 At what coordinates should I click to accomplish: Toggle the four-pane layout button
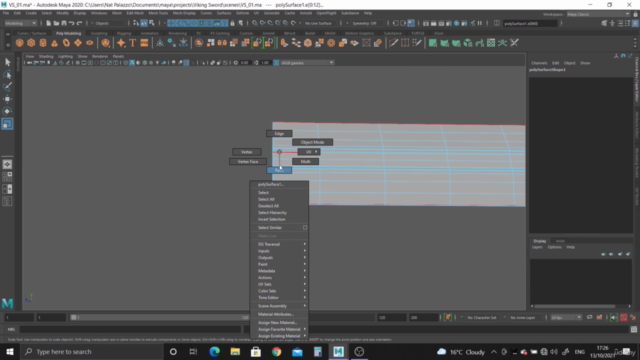[7, 177]
